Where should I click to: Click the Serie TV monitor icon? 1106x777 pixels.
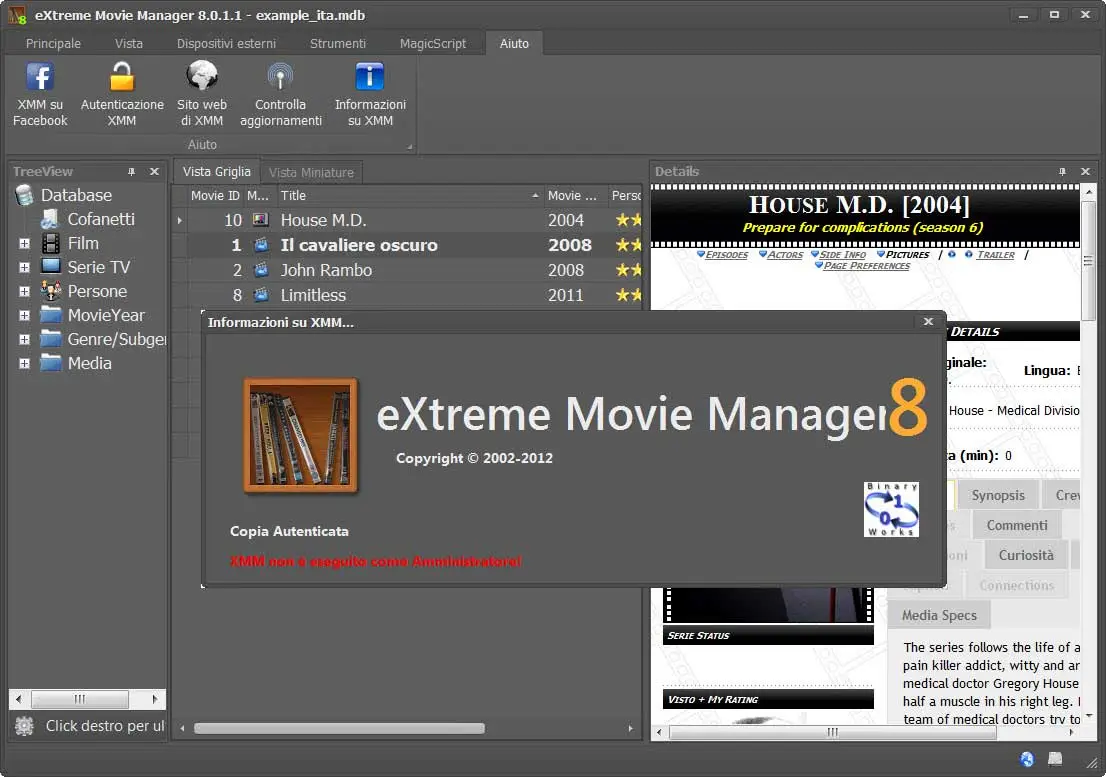point(51,267)
